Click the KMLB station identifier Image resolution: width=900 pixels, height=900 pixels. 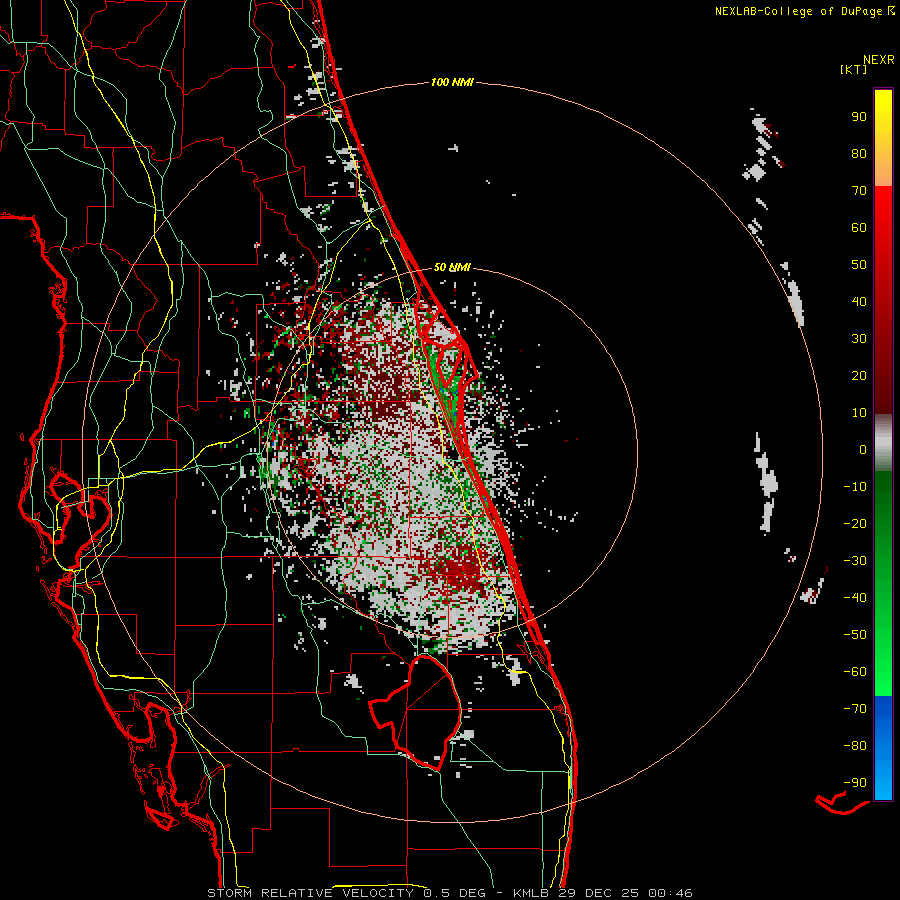[x=532, y=893]
